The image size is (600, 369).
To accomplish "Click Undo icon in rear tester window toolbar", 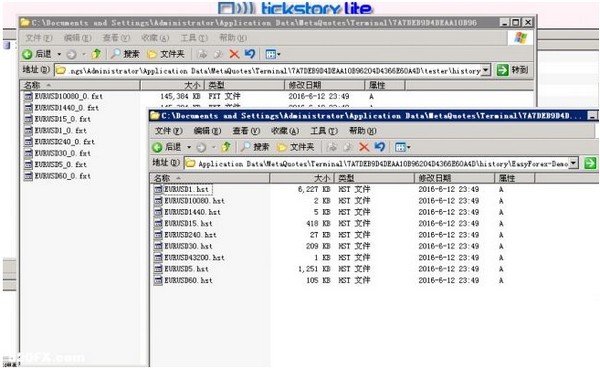I will tap(250, 54).
